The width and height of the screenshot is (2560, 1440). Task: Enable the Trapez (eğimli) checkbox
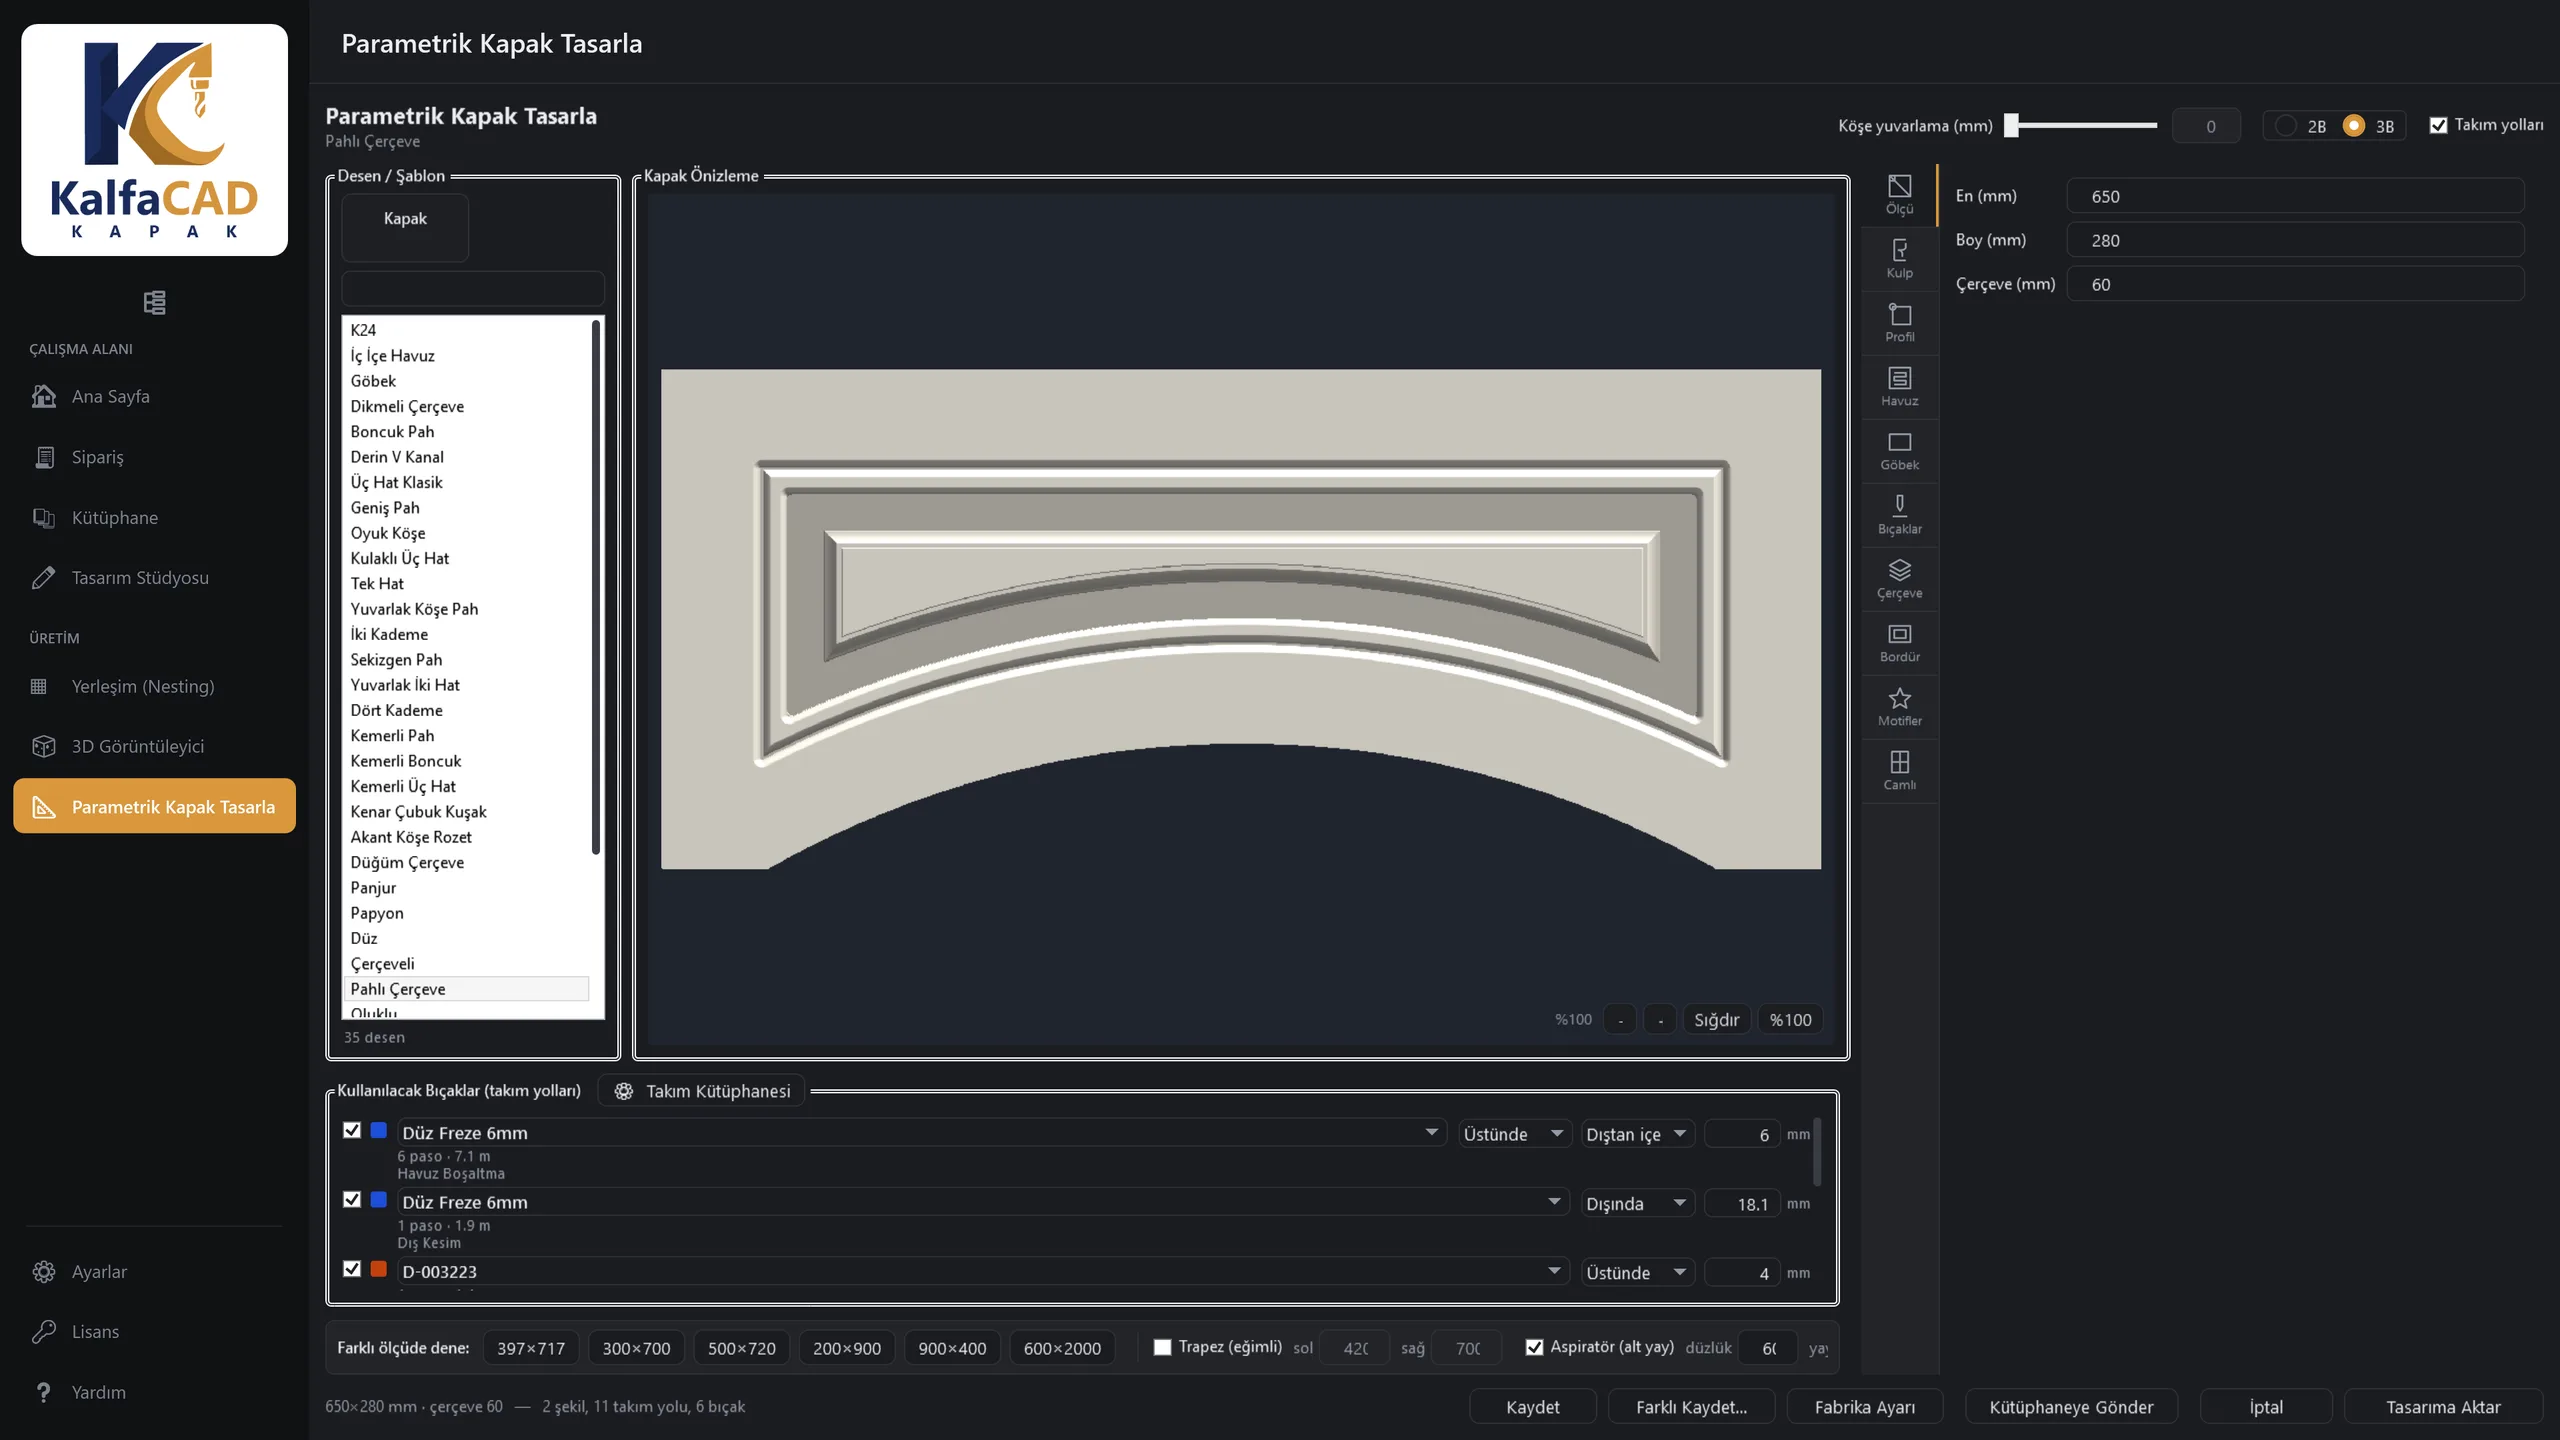(x=1162, y=1347)
